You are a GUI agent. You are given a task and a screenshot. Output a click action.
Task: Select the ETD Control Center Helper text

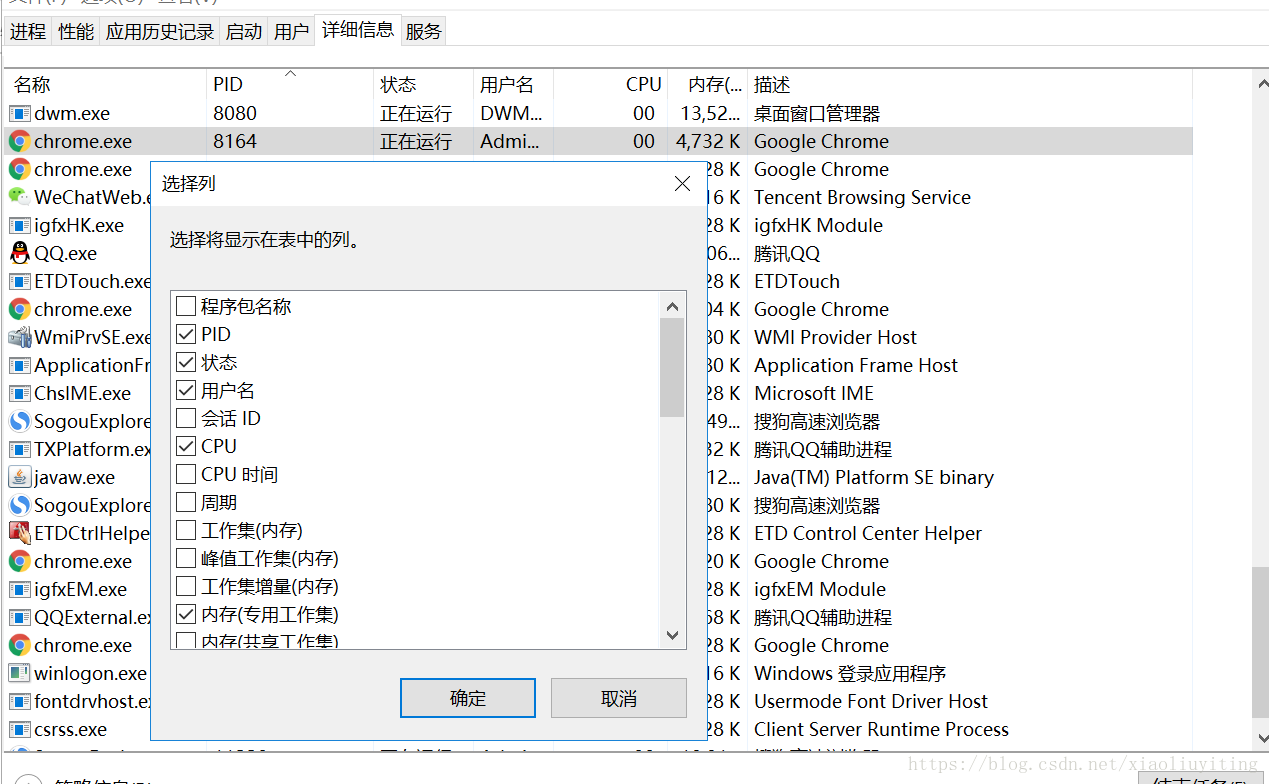868,533
